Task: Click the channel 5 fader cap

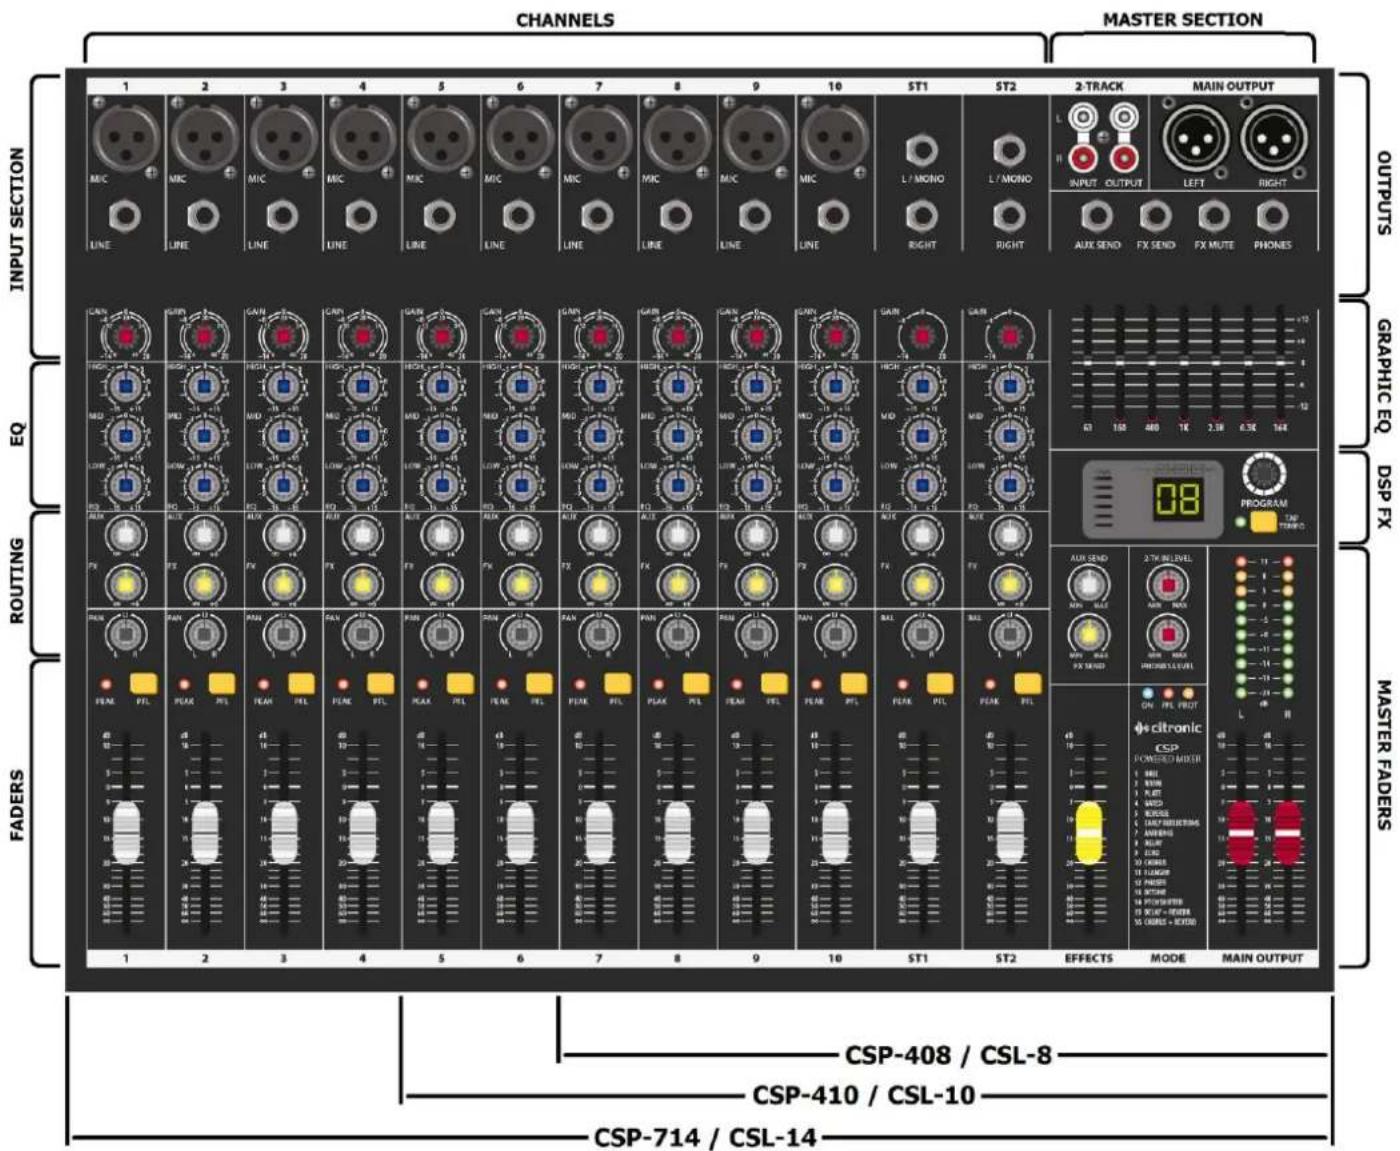Action: [x=441, y=832]
